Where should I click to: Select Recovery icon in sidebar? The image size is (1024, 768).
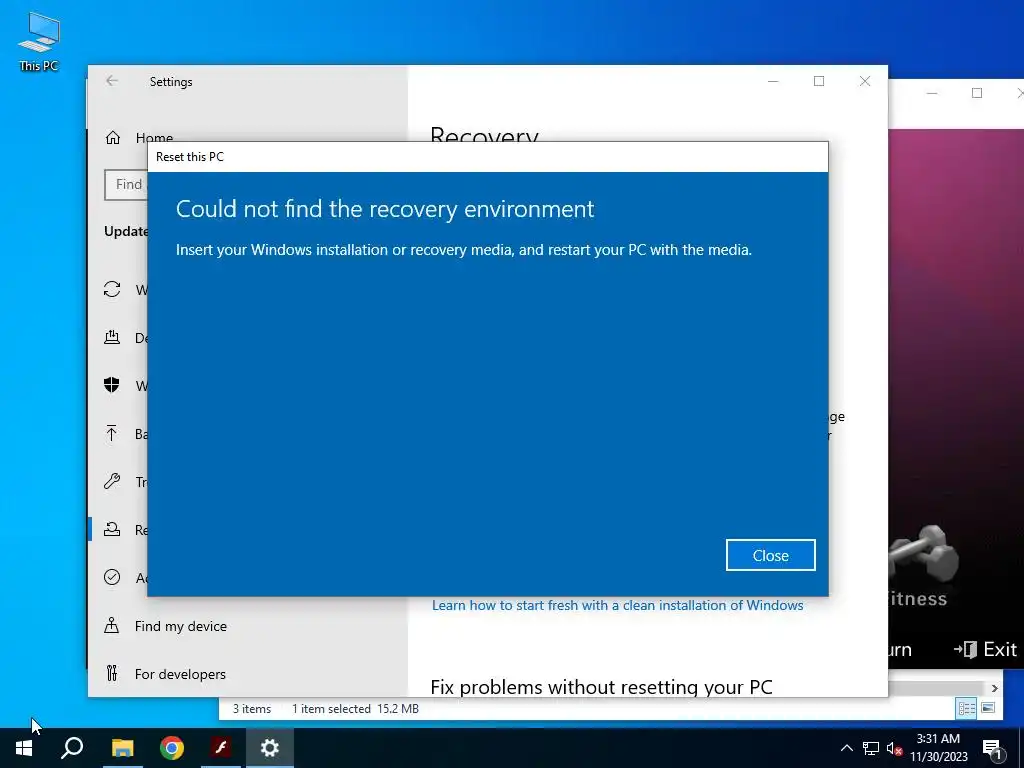pyautogui.click(x=112, y=530)
